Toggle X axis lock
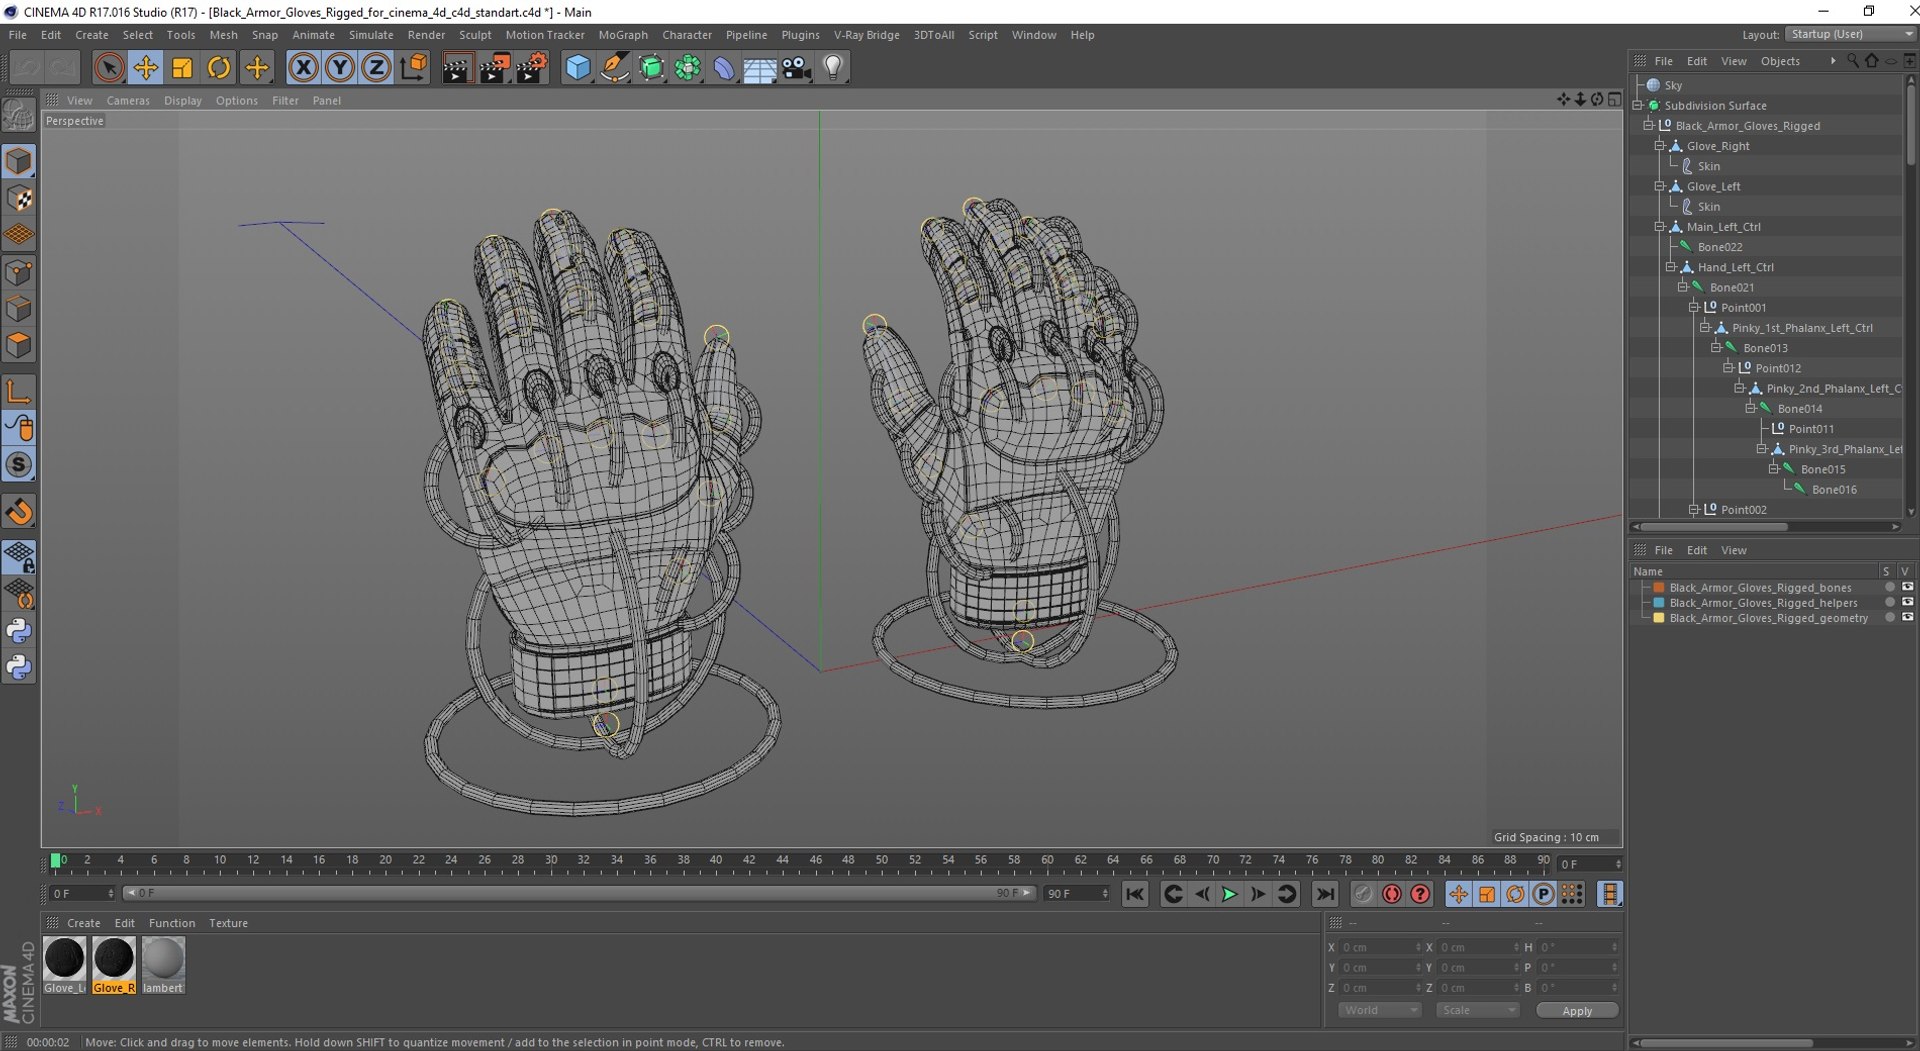The height and width of the screenshot is (1051, 1920). pos(303,68)
